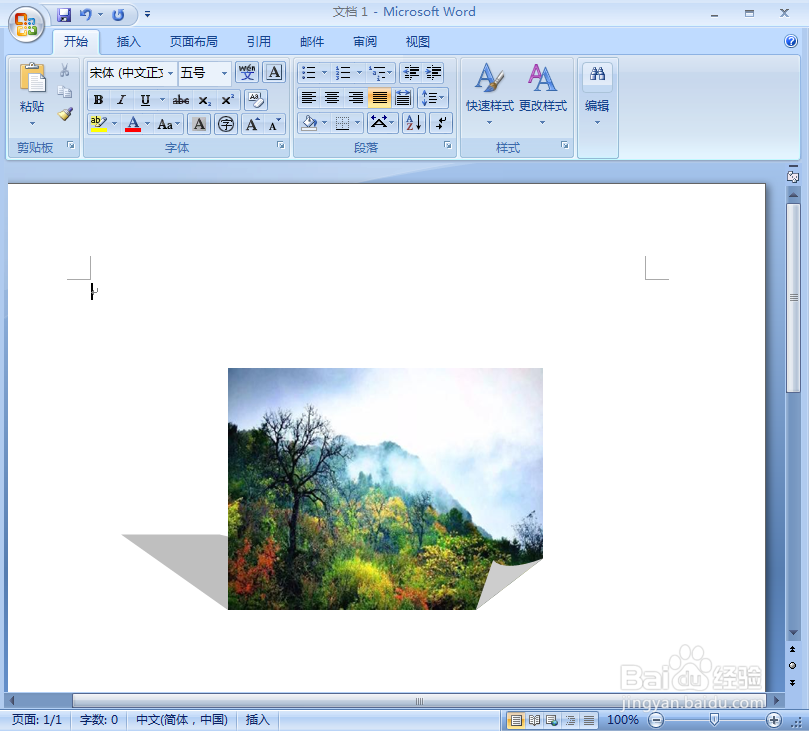Image resolution: width=809 pixels, height=731 pixels.
Task: Shrink font size with smaller A
Action: [274, 124]
